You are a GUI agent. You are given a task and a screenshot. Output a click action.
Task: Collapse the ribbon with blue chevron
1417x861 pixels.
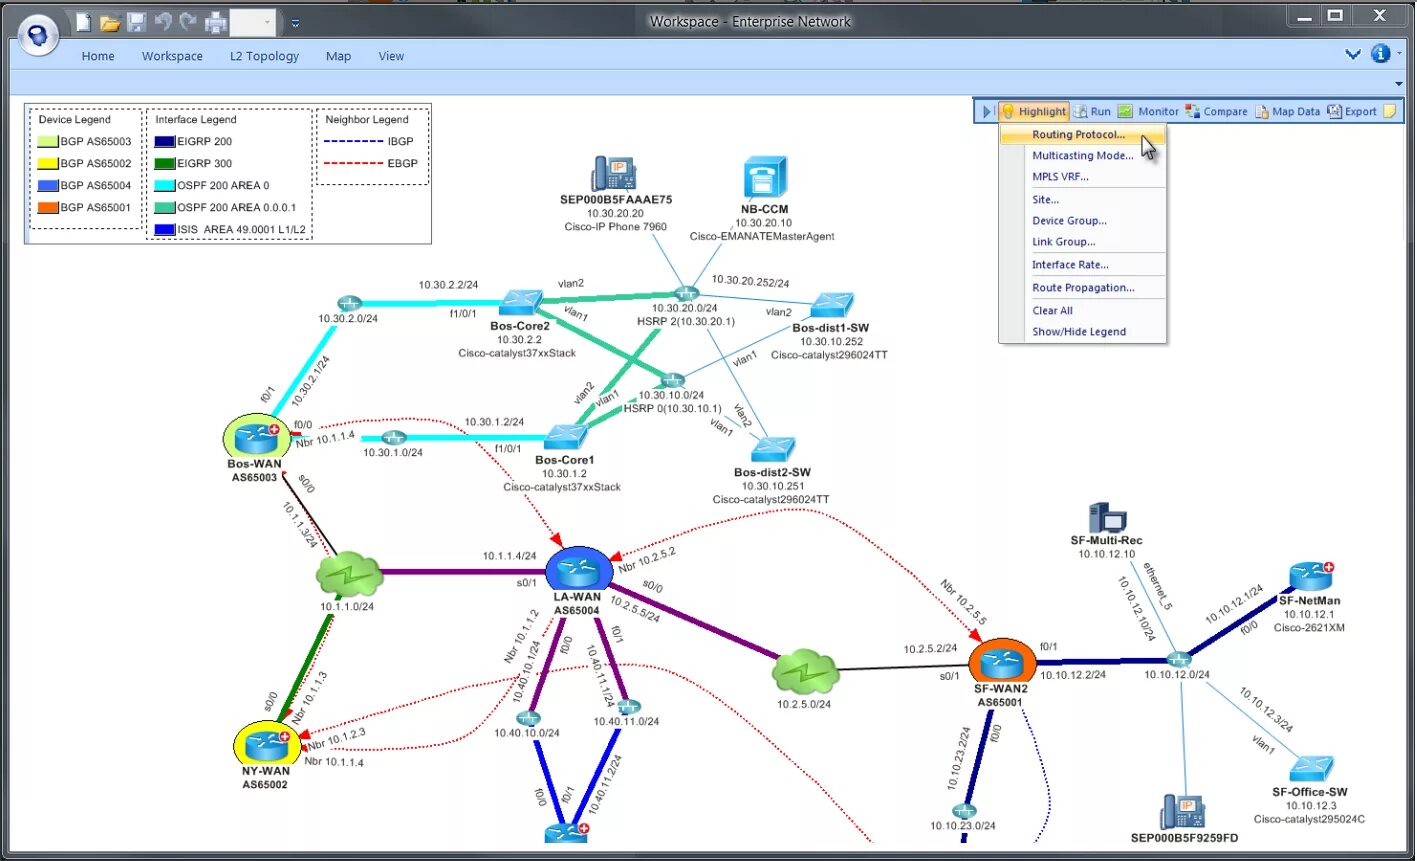[1353, 55]
